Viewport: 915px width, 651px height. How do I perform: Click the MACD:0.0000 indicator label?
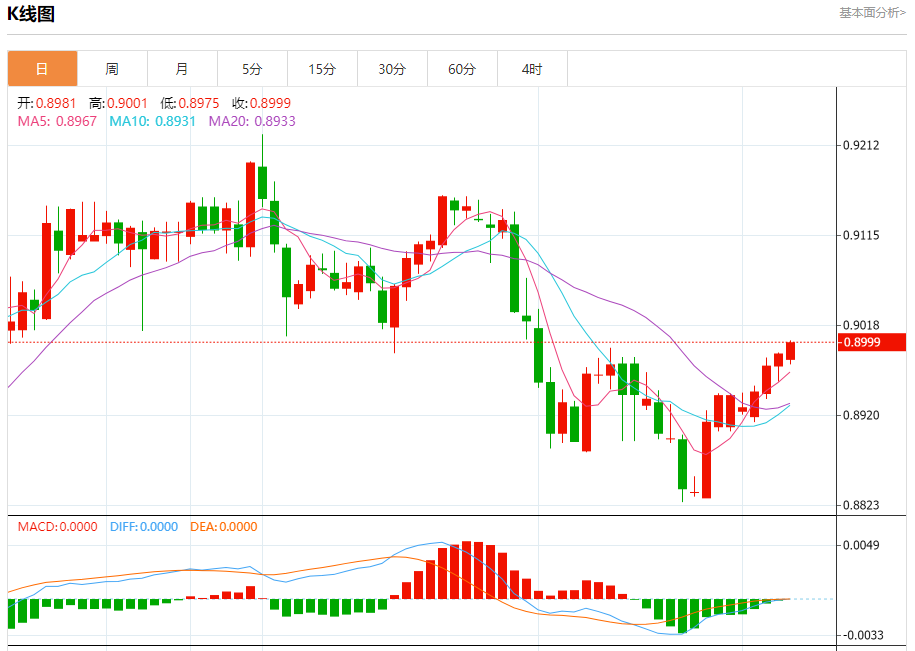tap(57, 527)
